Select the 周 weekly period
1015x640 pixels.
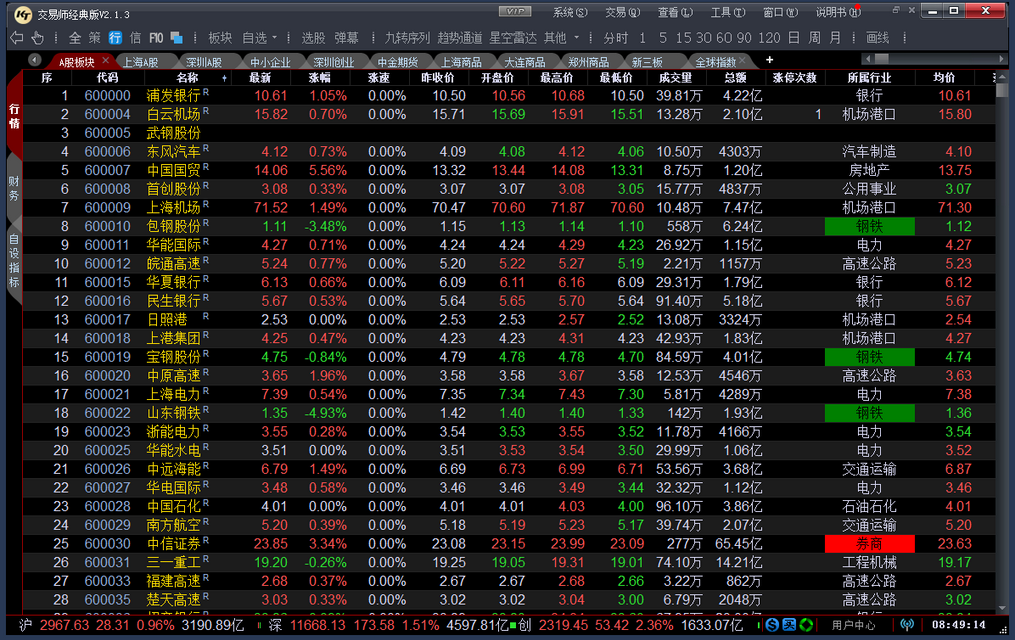pyautogui.click(x=814, y=38)
